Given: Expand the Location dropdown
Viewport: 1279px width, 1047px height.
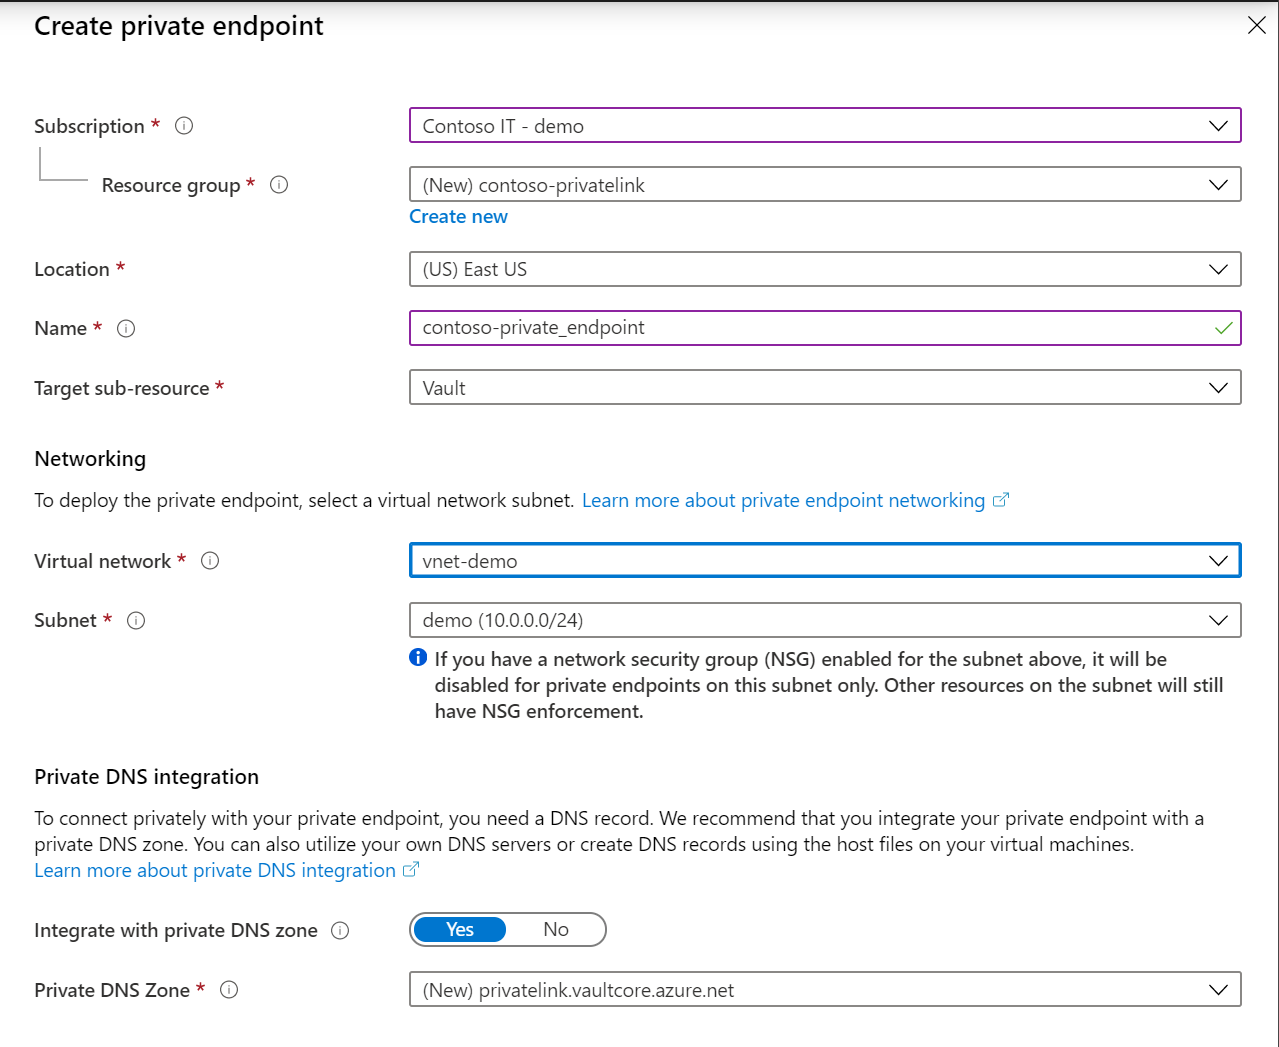Looking at the screenshot, I should 1218,268.
